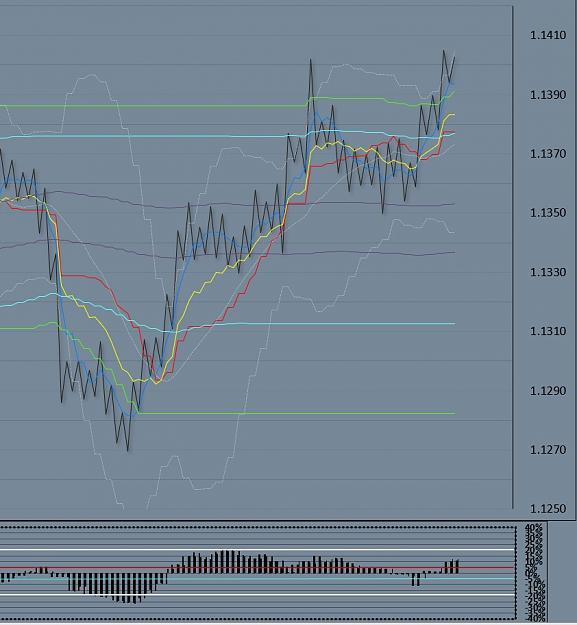577x625 pixels.
Task: Click the 1.1410 price axis label
Action: tap(548, 35)
